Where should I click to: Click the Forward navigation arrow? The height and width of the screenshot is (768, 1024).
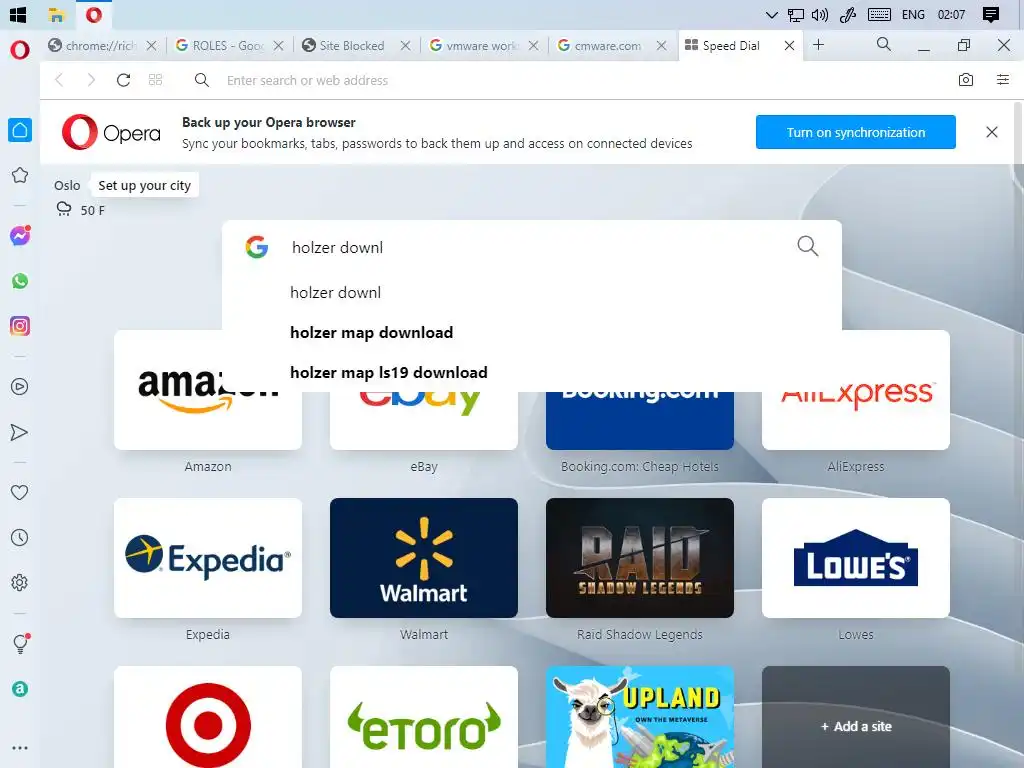pos(91,80)
